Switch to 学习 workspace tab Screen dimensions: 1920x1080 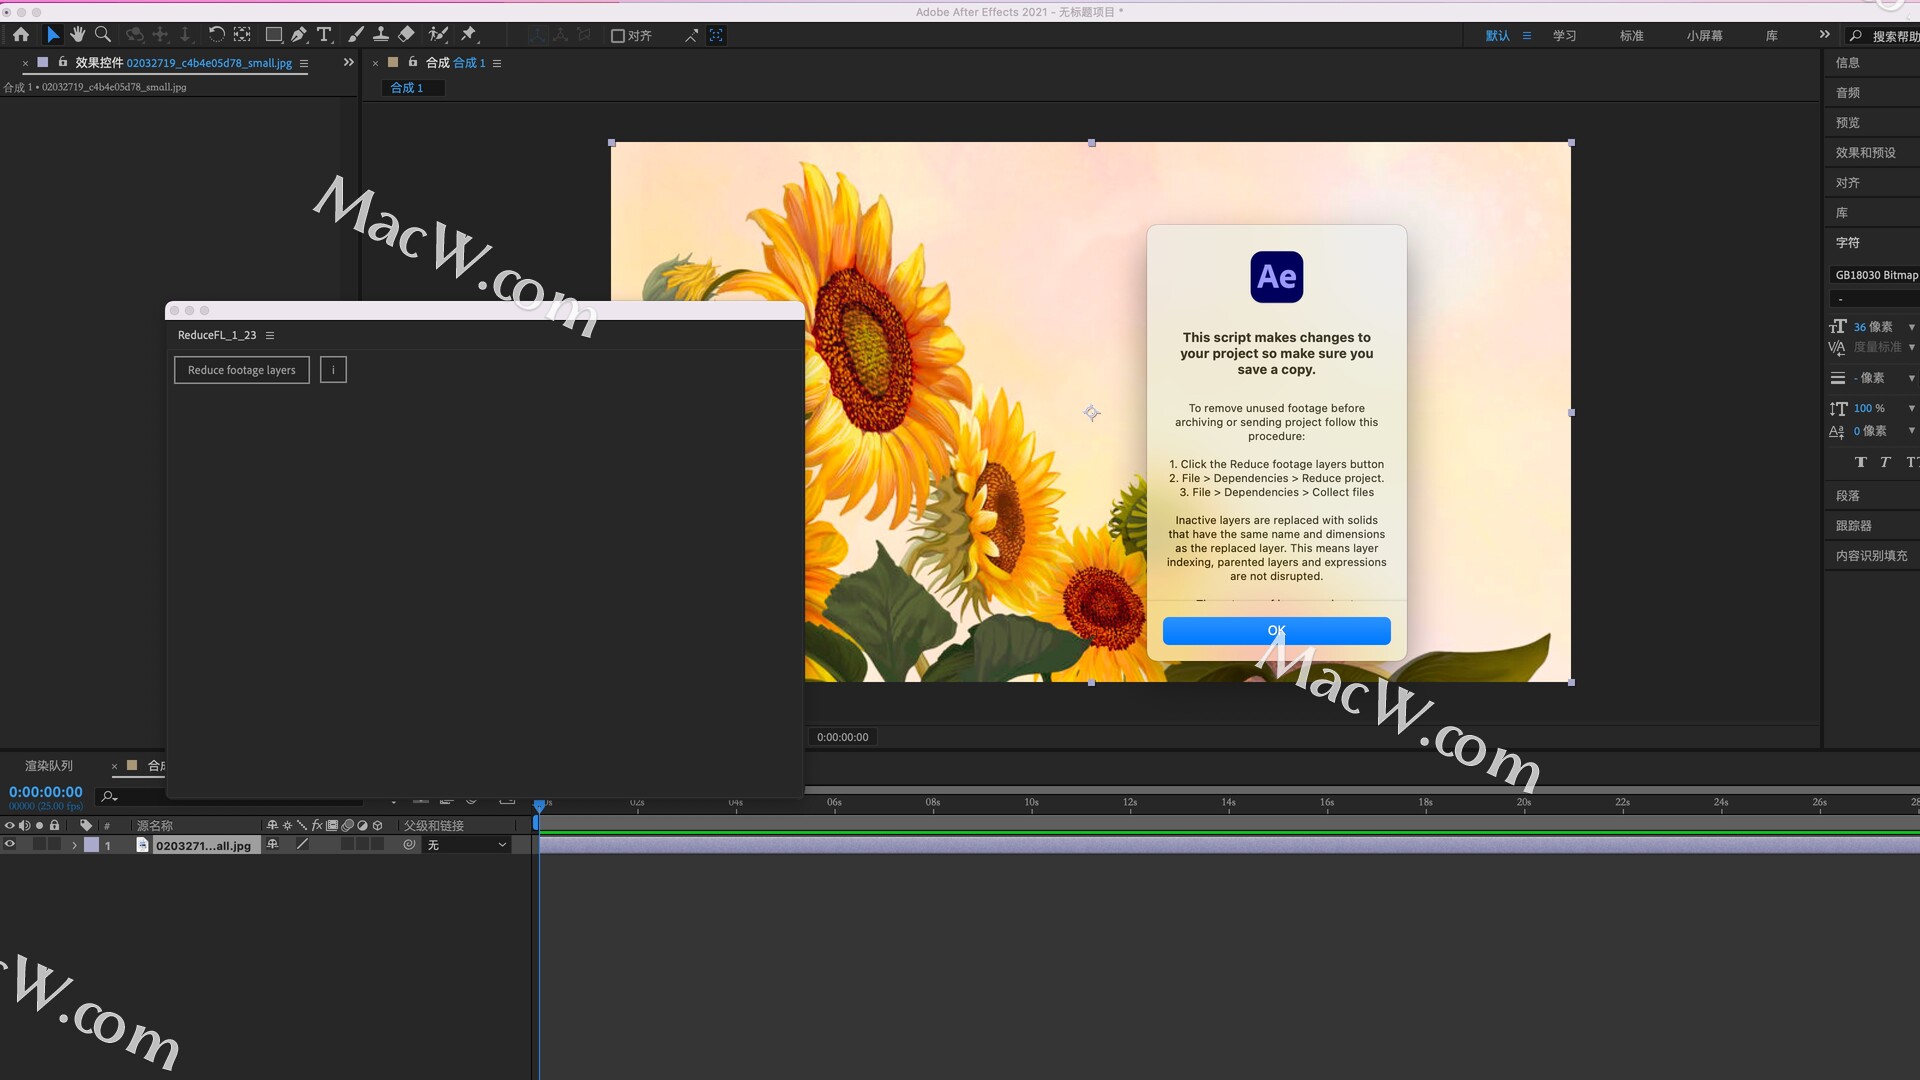click(1564, 36)
